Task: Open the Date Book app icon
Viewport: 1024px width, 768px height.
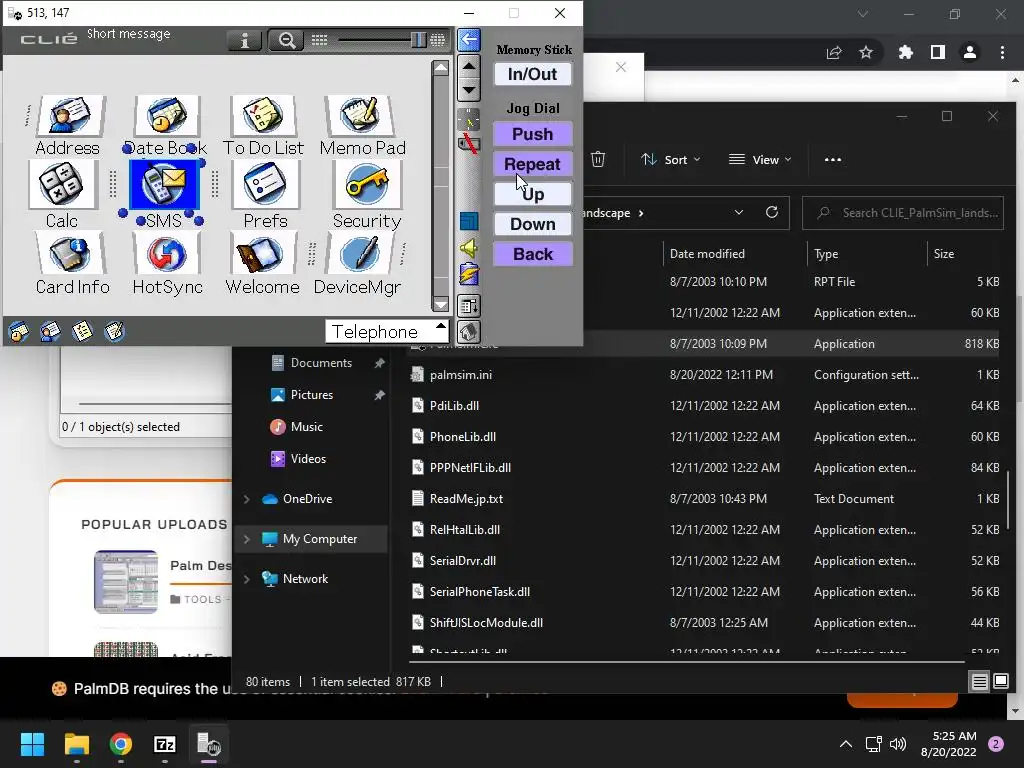Action: click(x=165, y=126)
